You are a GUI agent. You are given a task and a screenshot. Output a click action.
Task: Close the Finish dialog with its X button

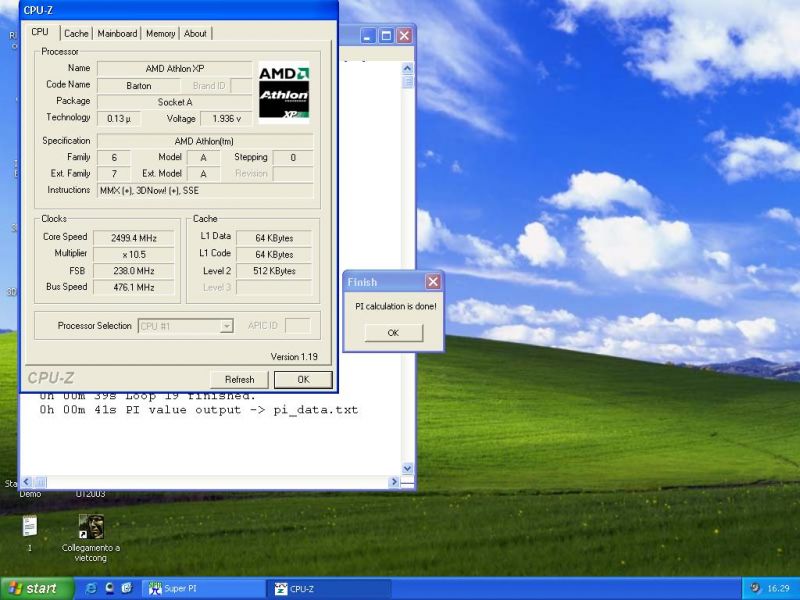[x=433, y=282]
